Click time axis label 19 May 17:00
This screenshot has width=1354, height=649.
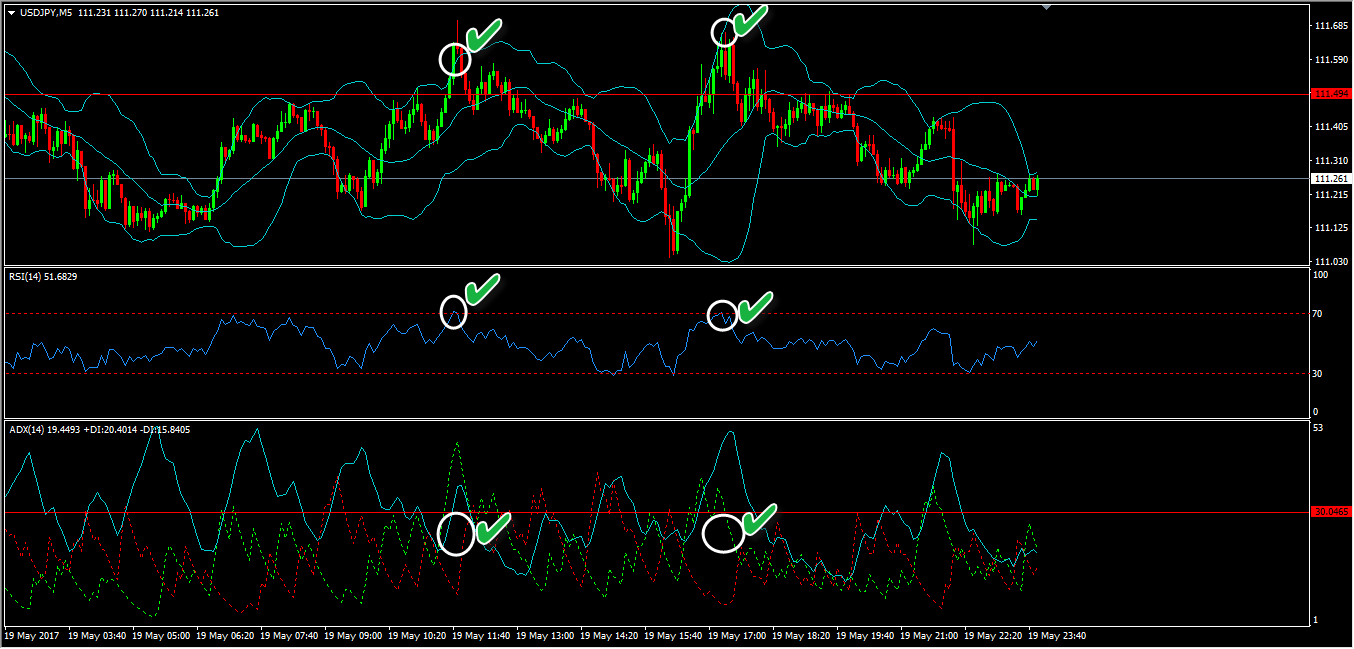737,635
